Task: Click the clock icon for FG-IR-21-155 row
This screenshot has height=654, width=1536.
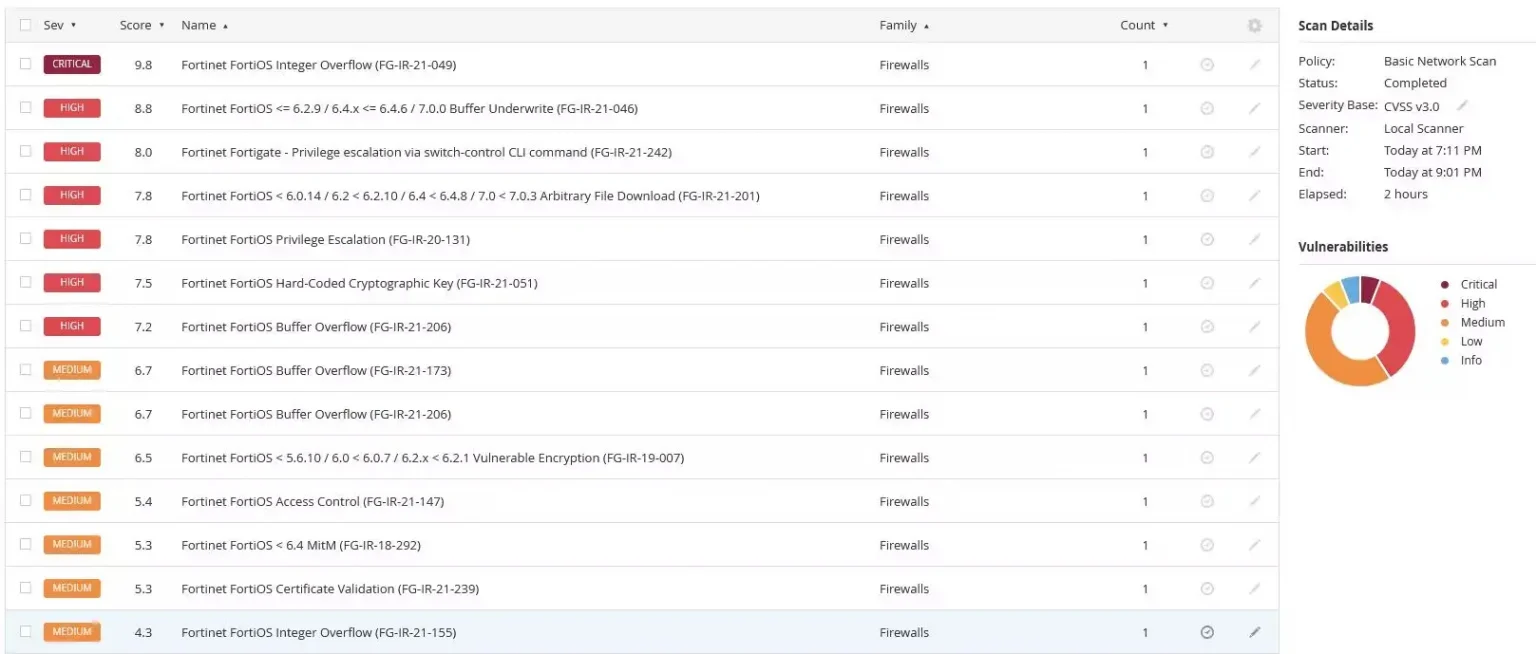Action: [1207, 632]
